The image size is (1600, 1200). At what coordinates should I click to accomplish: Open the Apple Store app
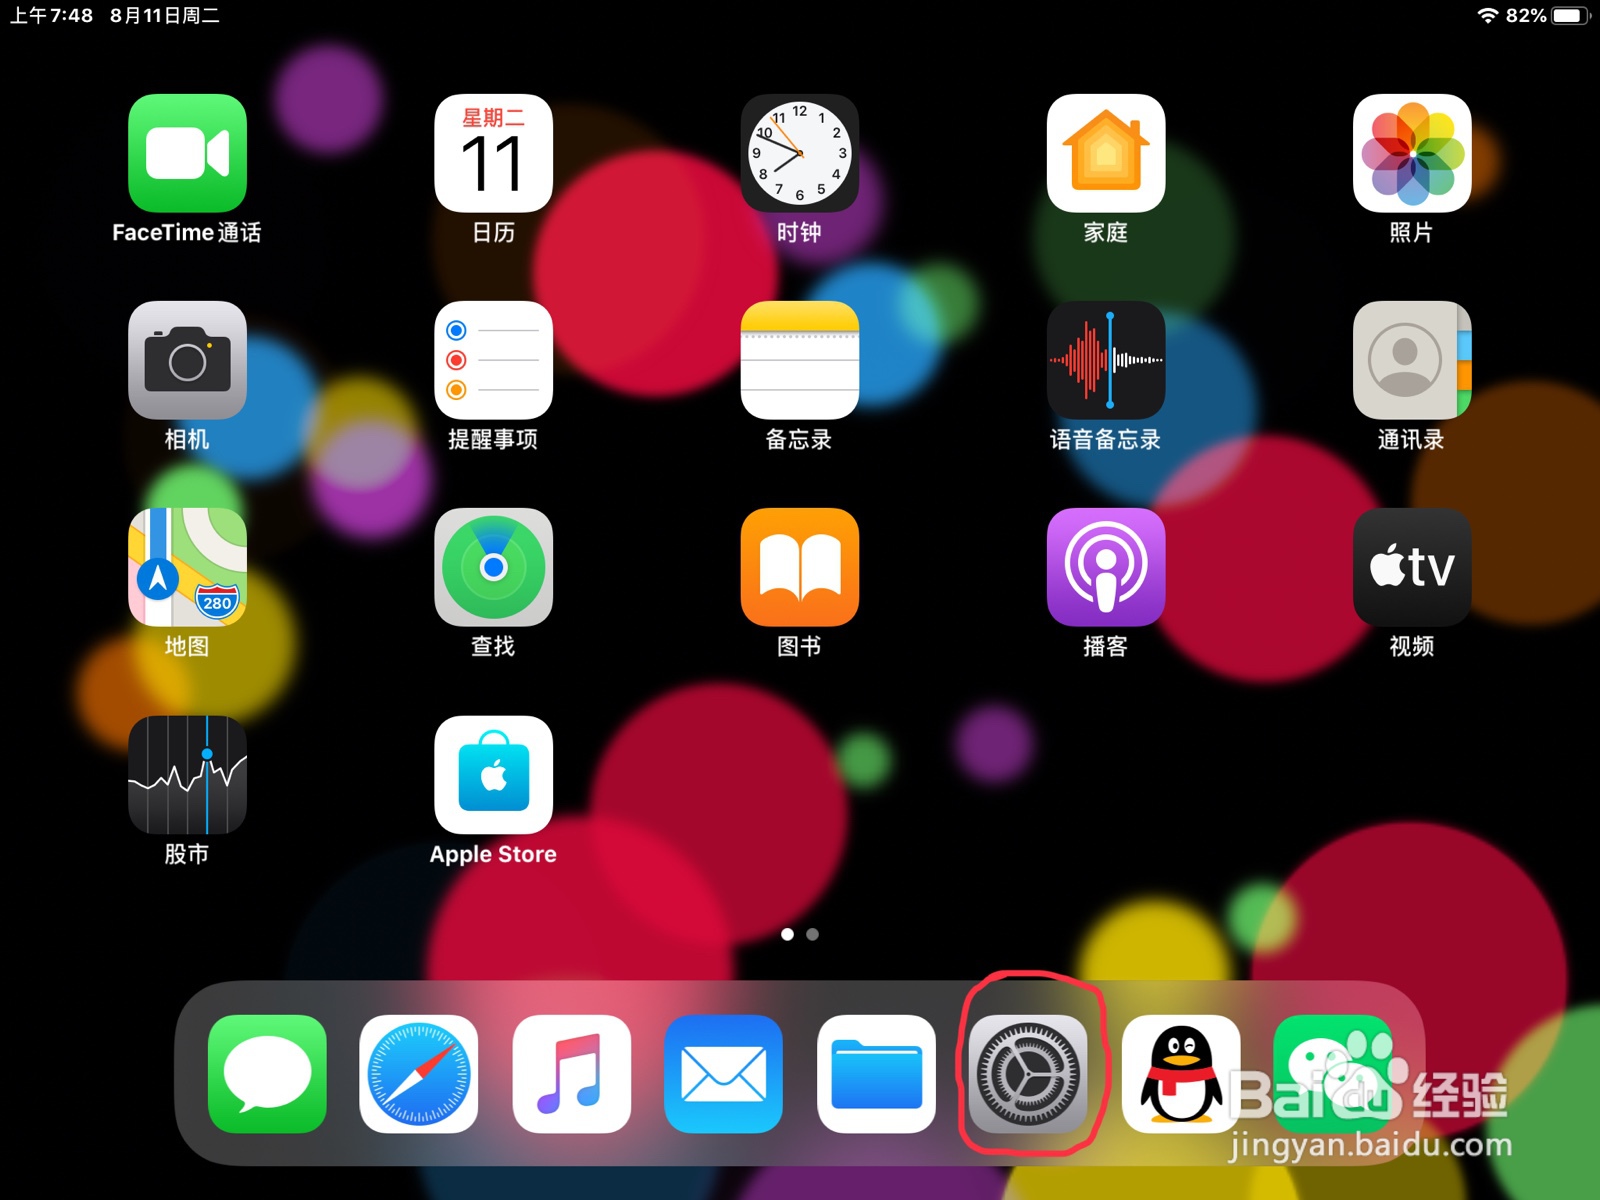[493, 775]
